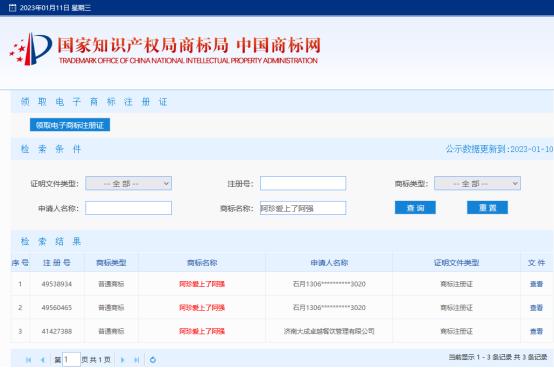Click the 重置 reset button
Image resolution: width=554 pixels, height=368 pixels.
(488, 208)
